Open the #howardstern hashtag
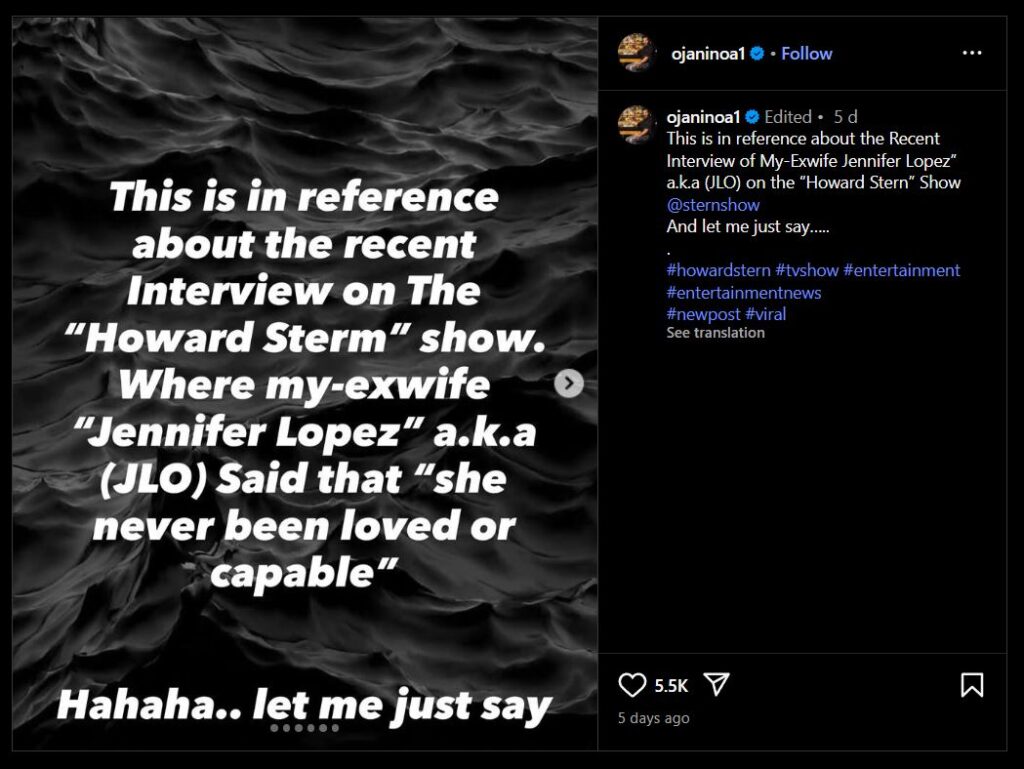The height and width of the screenshot is (769, 1024). pos(718,270)
